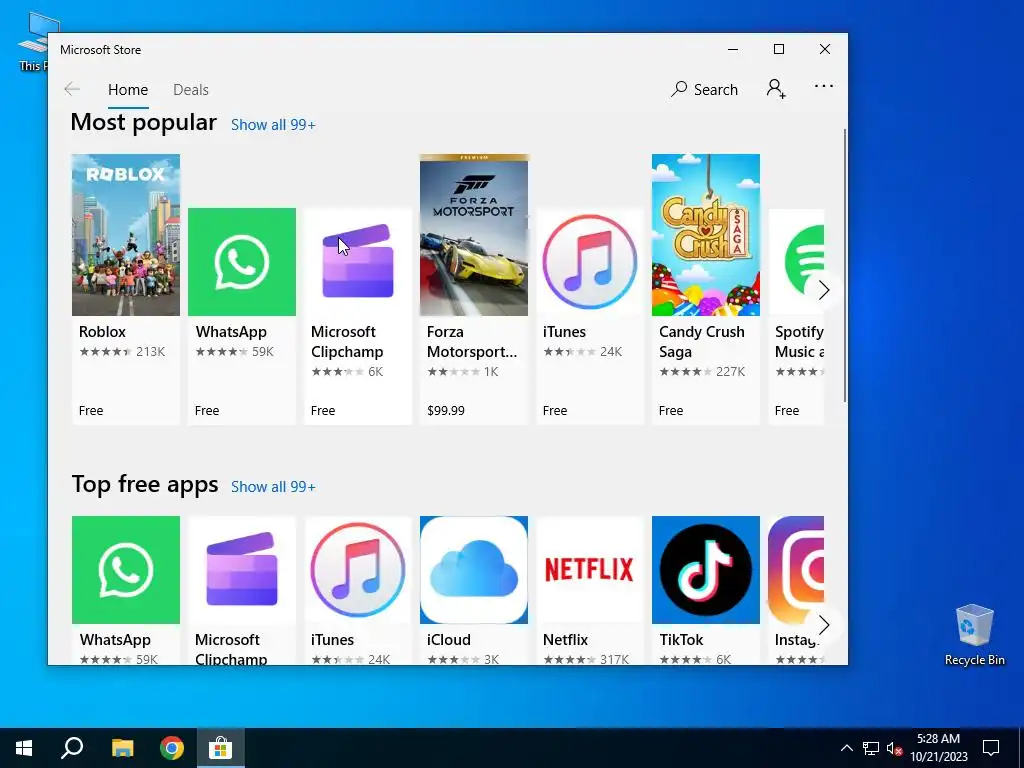Click the 213K rating count on Roblox
This screenshot has width=1024, height=768.
150,352
